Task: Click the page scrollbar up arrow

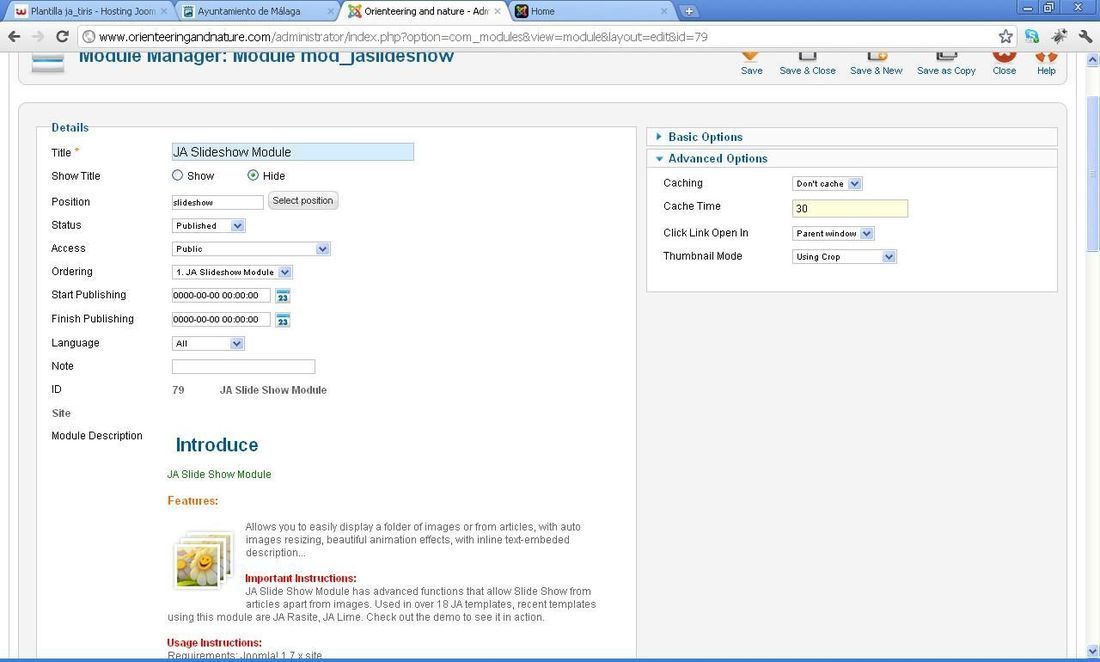Action: pos(1092,60)
